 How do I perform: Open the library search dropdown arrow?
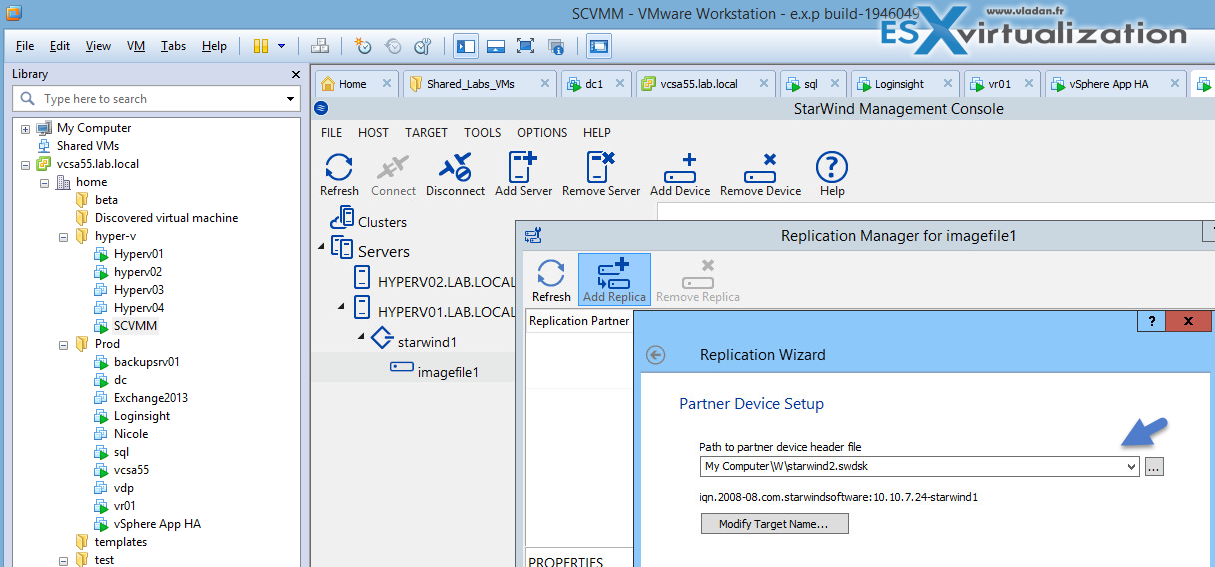290,99
